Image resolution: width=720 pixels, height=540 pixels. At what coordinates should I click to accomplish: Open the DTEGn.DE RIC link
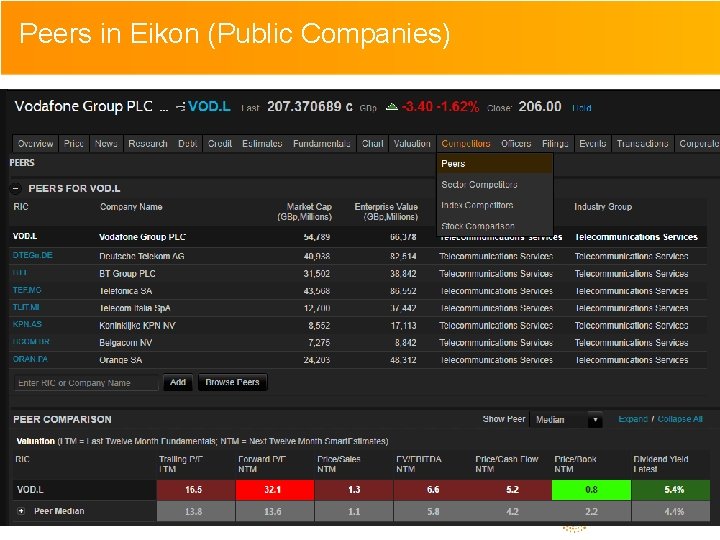point(33,255)
